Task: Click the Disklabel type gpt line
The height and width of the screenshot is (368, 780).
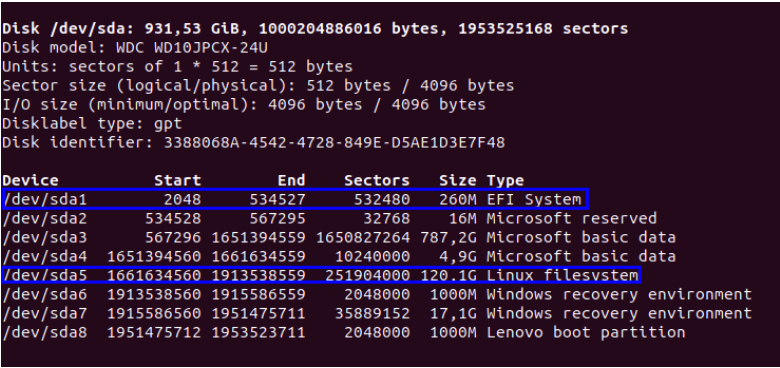Action: pos(92,123)
